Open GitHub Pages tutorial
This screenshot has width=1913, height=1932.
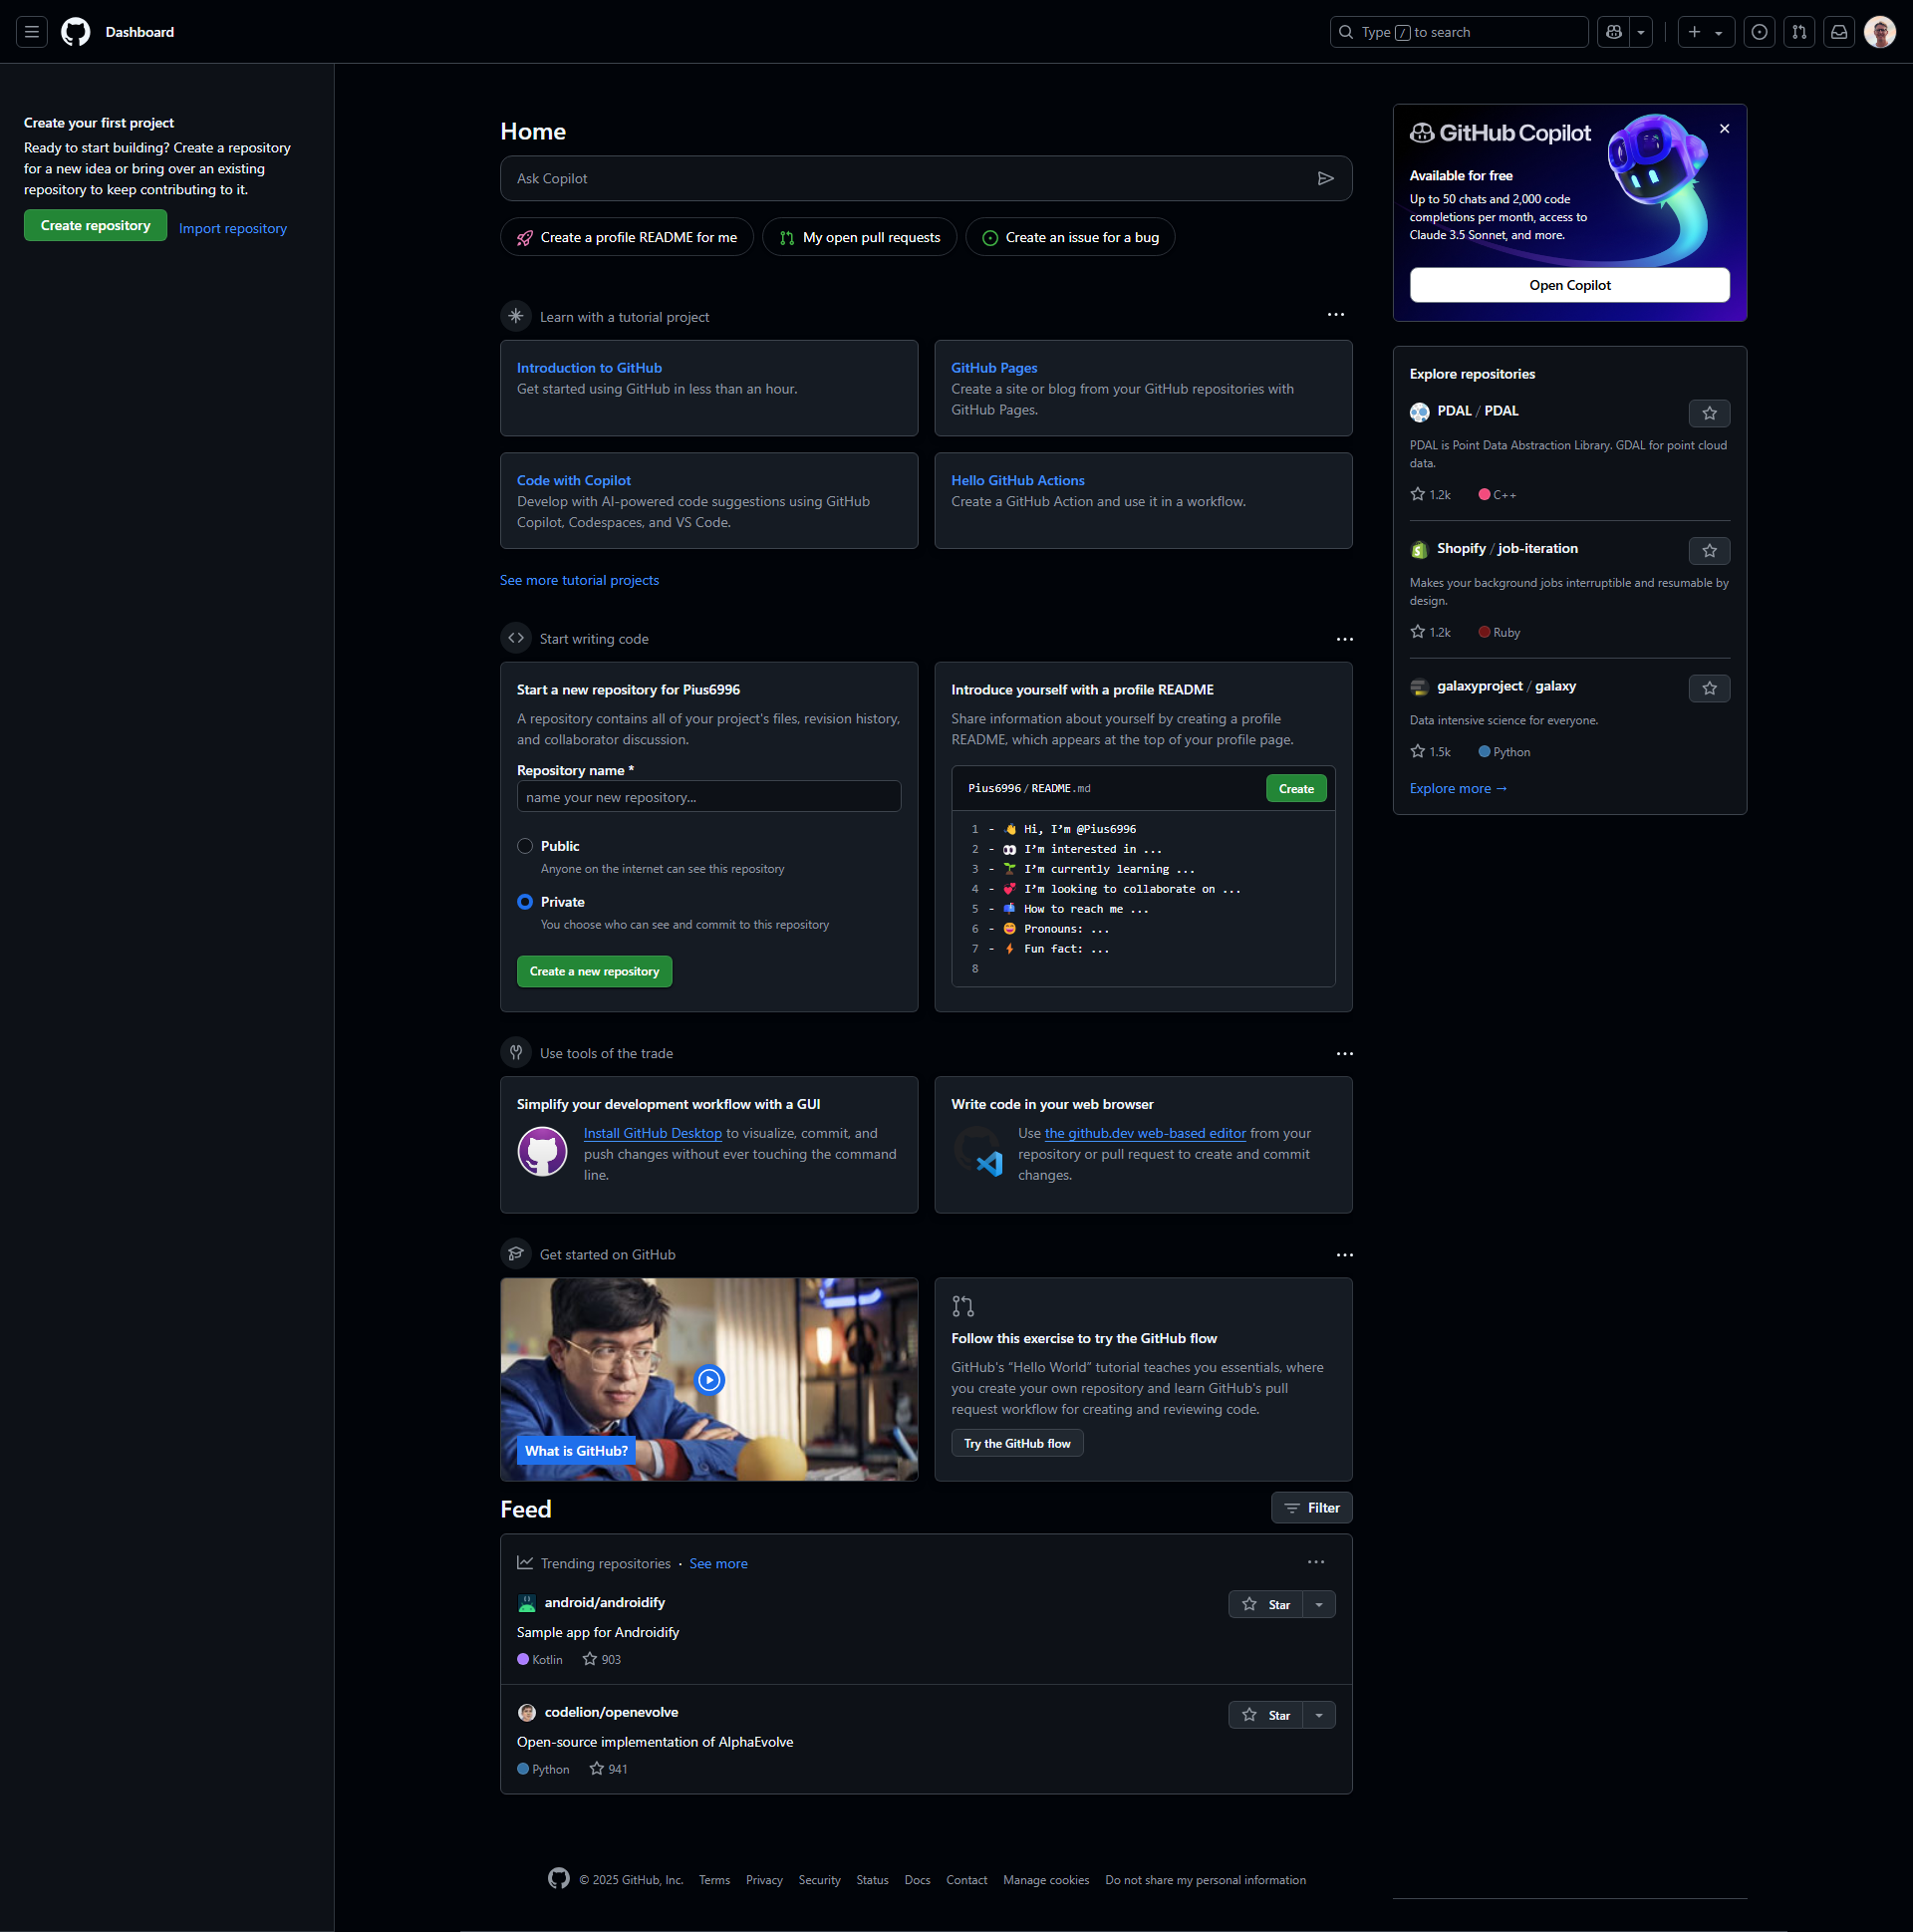pos(994,368)
